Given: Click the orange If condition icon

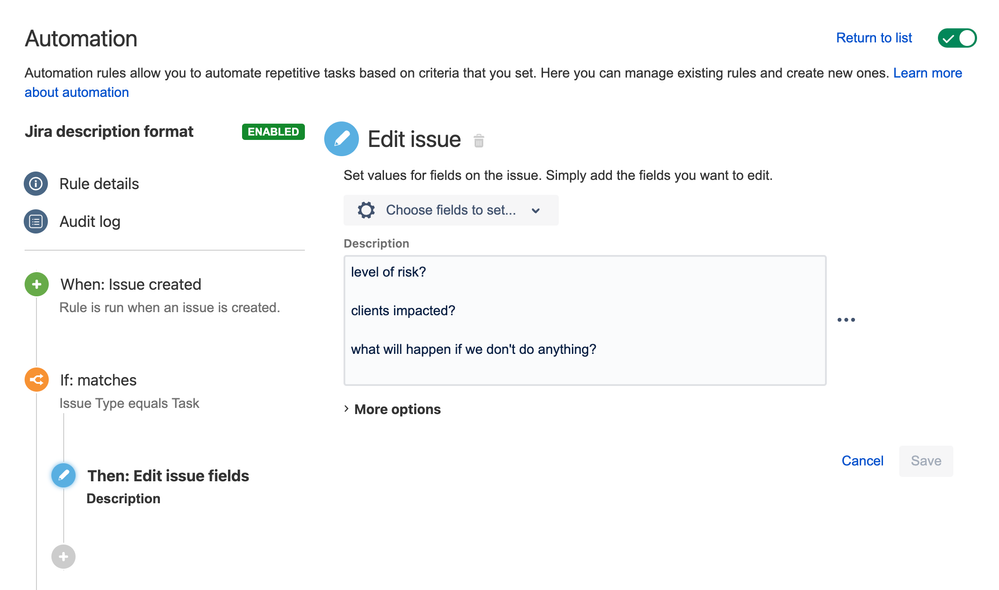Looking at the screenshot, I should (37, 380).
